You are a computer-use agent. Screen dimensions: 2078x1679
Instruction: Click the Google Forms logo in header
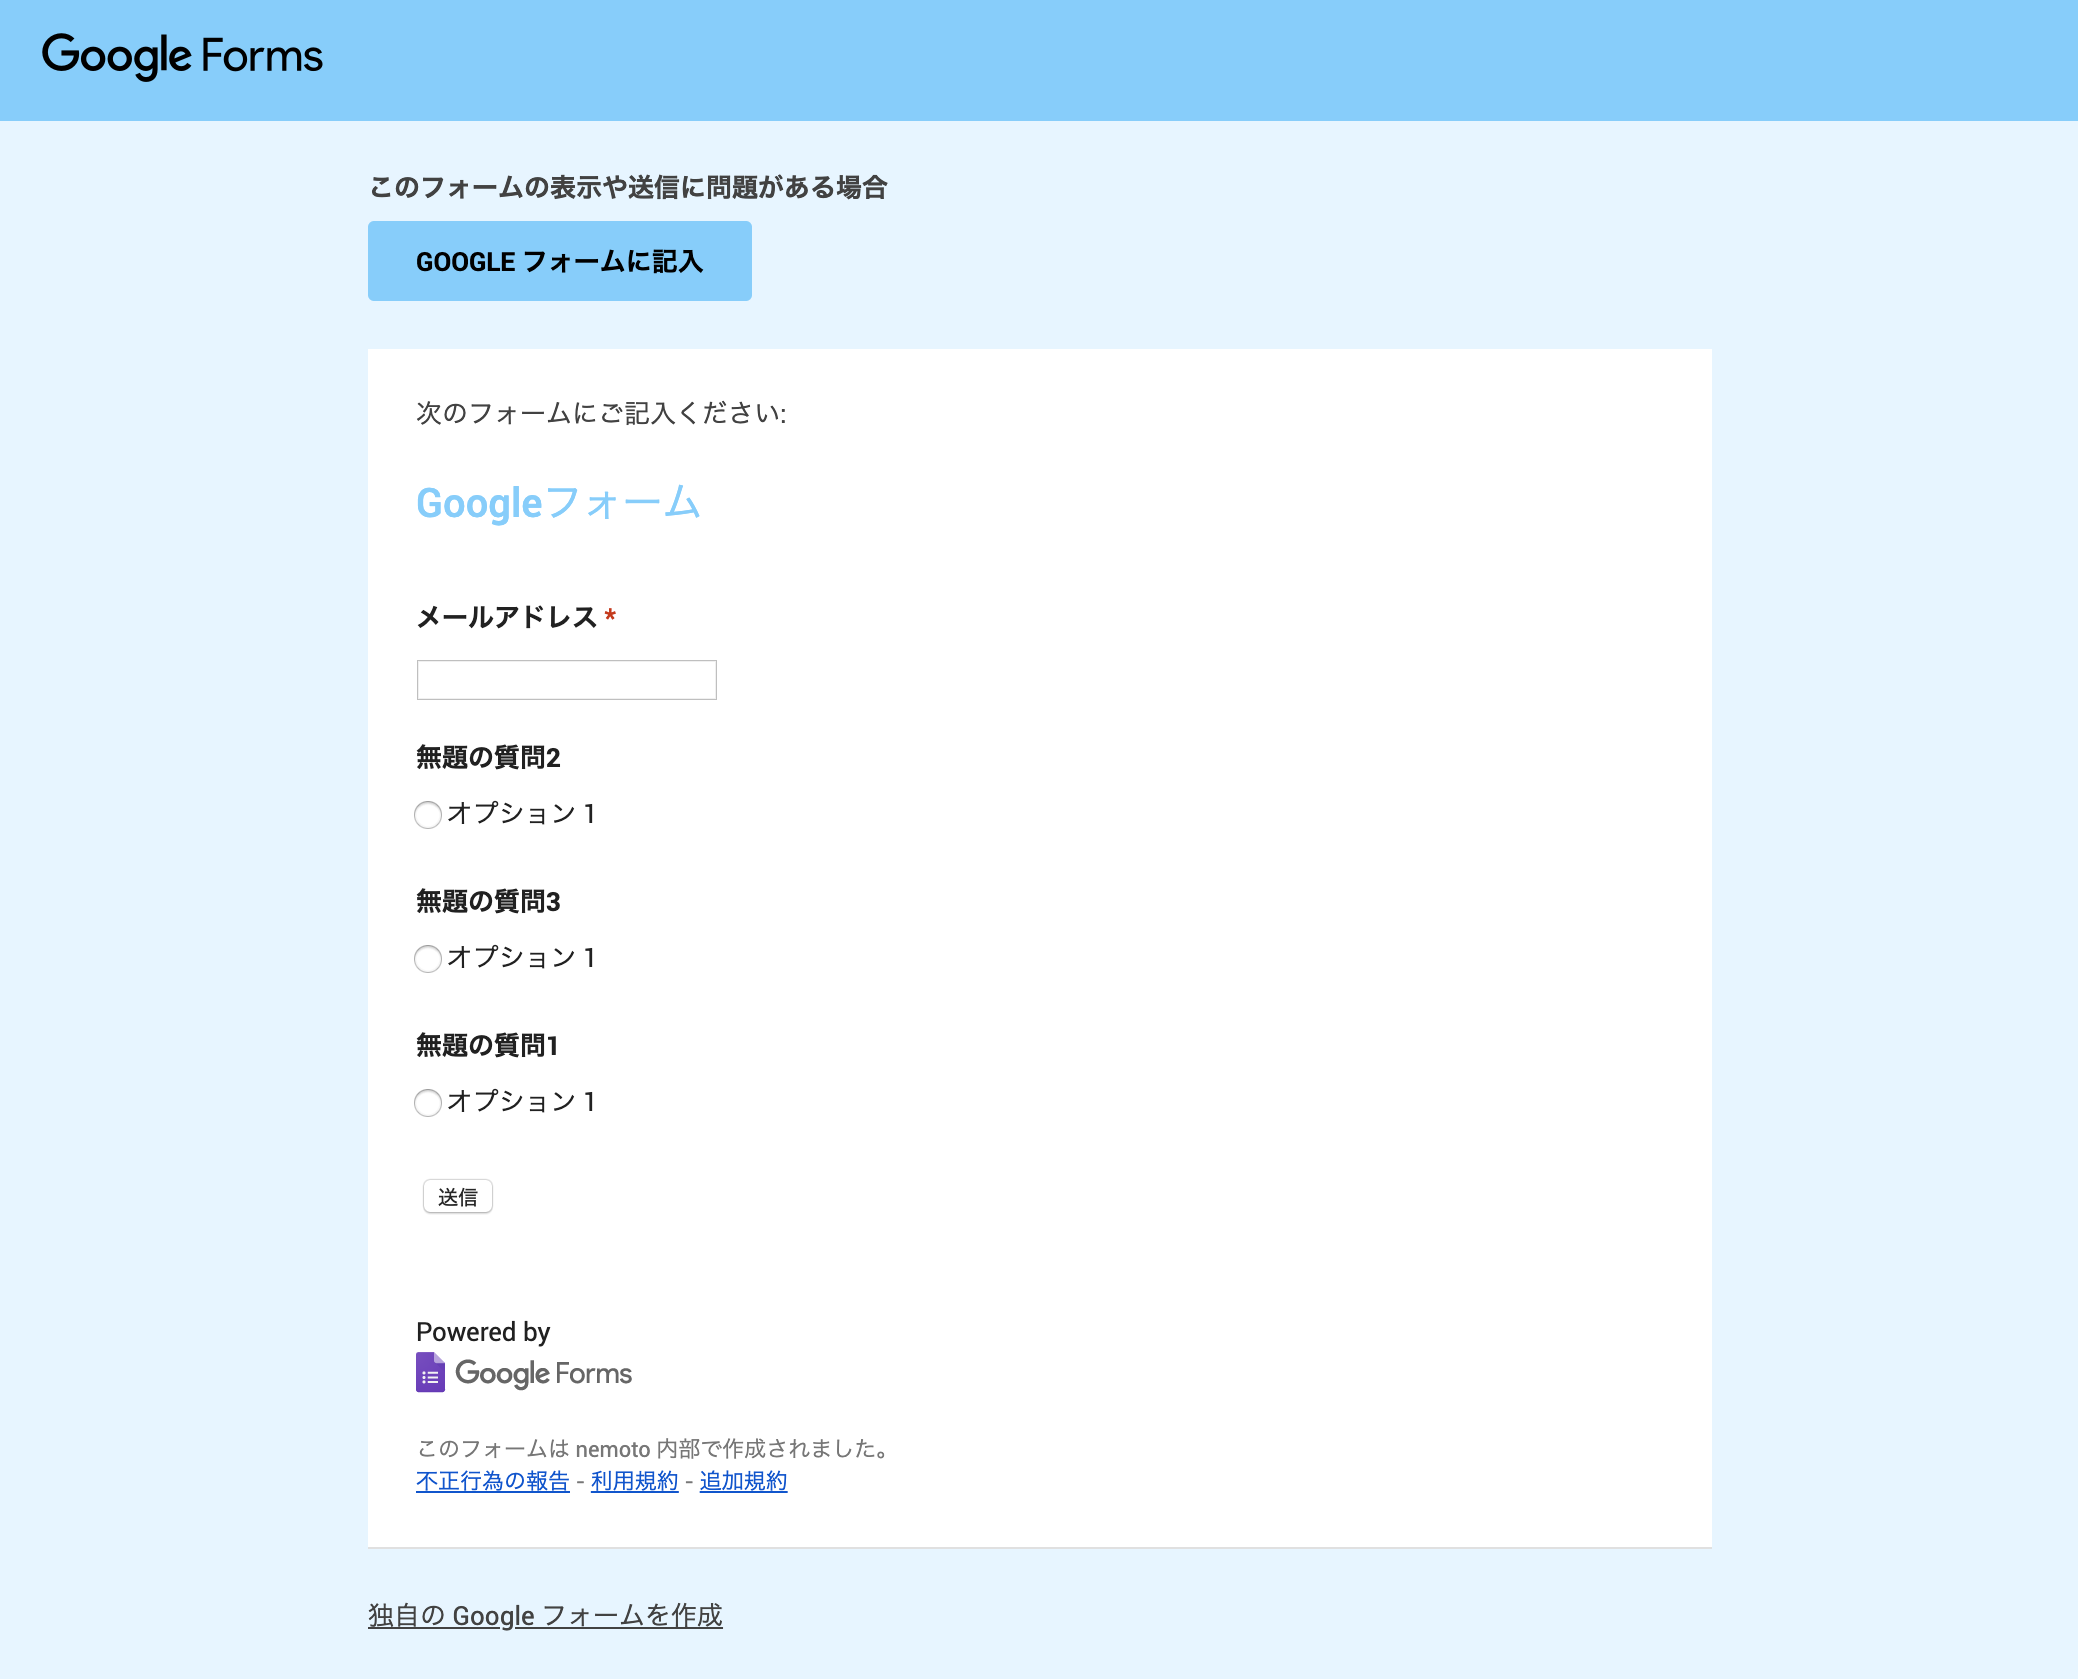182,56
